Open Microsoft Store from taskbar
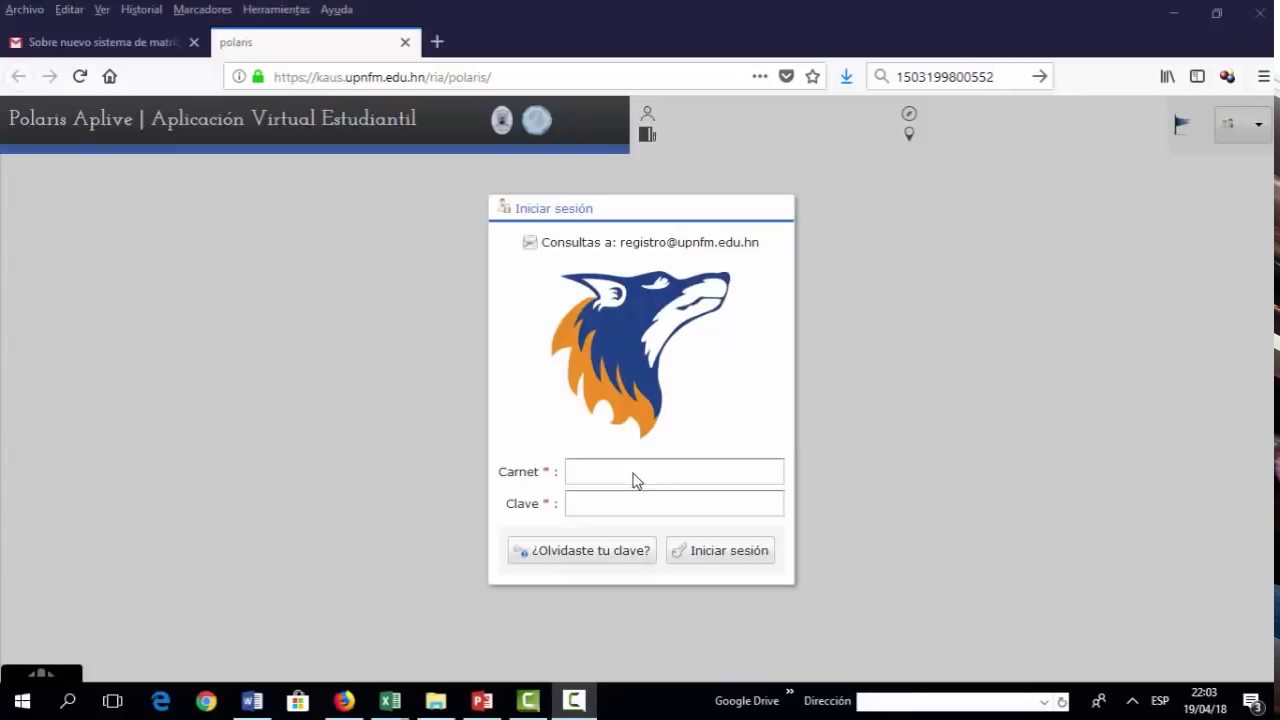This screenshot has height=720, width=1280. pos(297,701)
